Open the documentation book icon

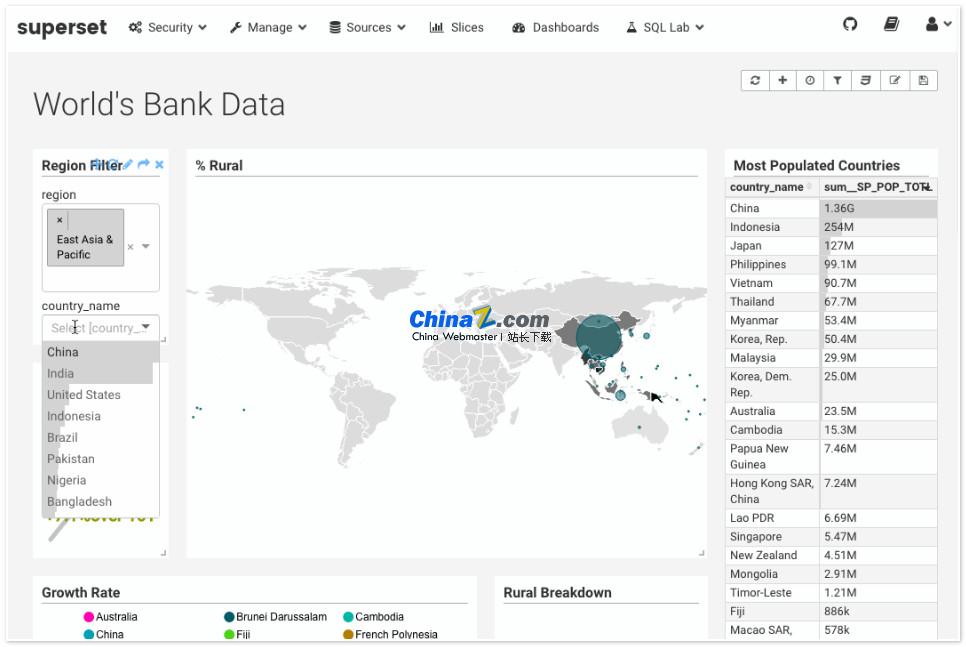tap(891, 25)
